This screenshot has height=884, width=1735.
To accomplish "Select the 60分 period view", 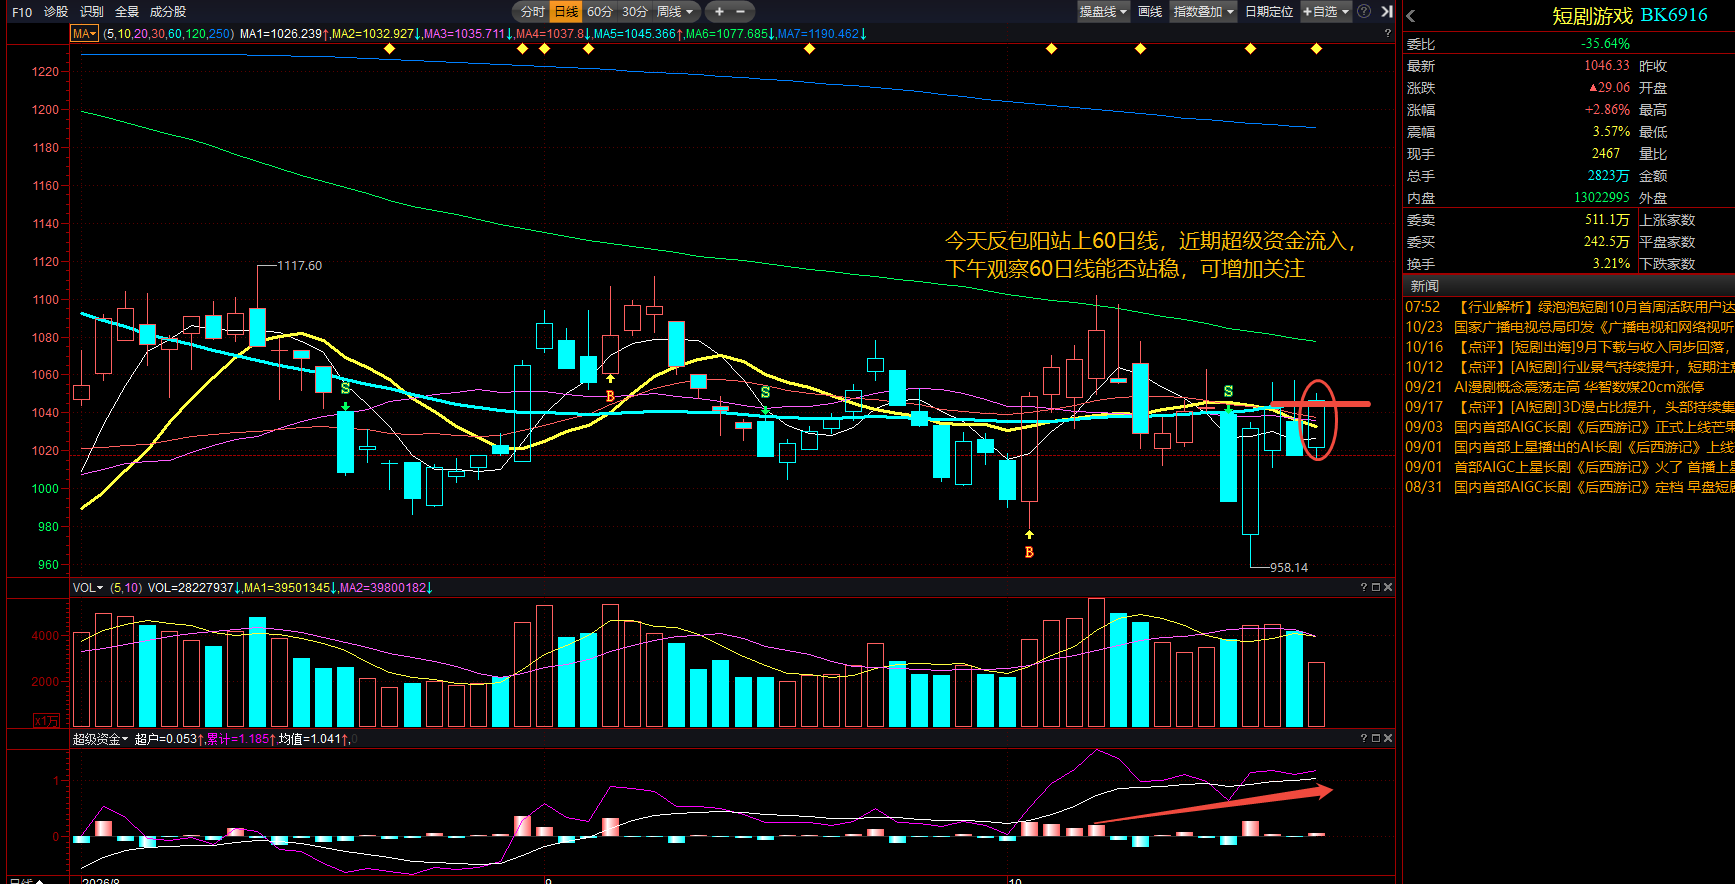I will (x=600, y=12).
